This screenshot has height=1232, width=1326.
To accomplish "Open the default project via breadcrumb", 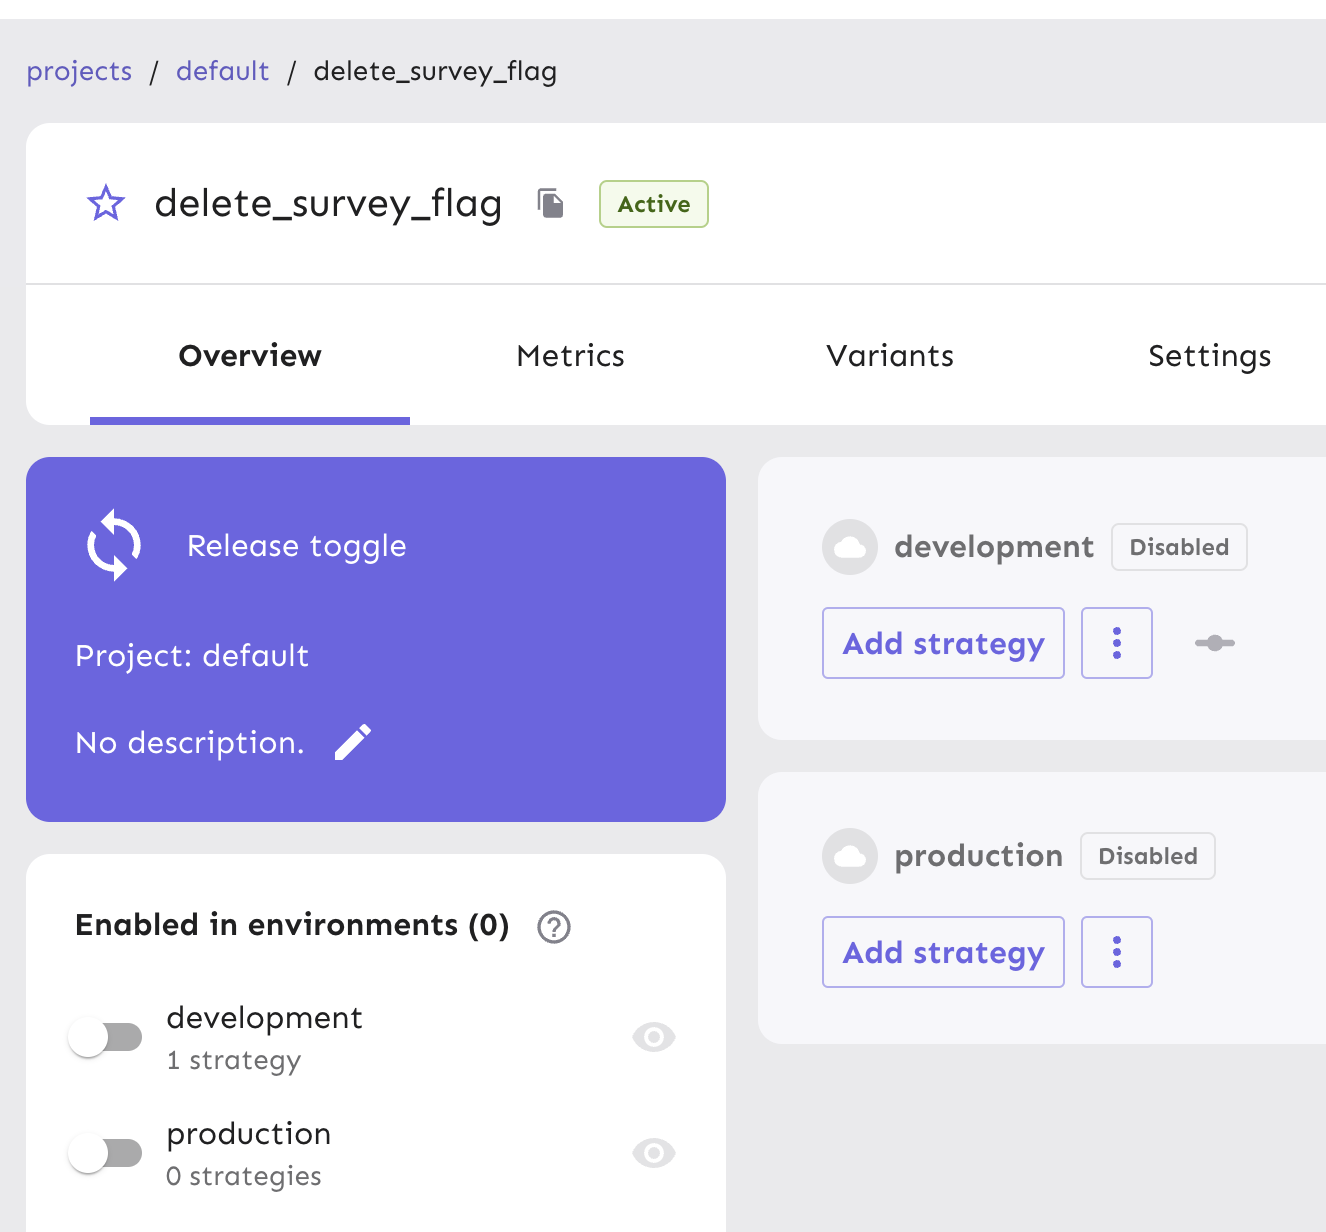I will pyautogui.click(x=222, y=71).
